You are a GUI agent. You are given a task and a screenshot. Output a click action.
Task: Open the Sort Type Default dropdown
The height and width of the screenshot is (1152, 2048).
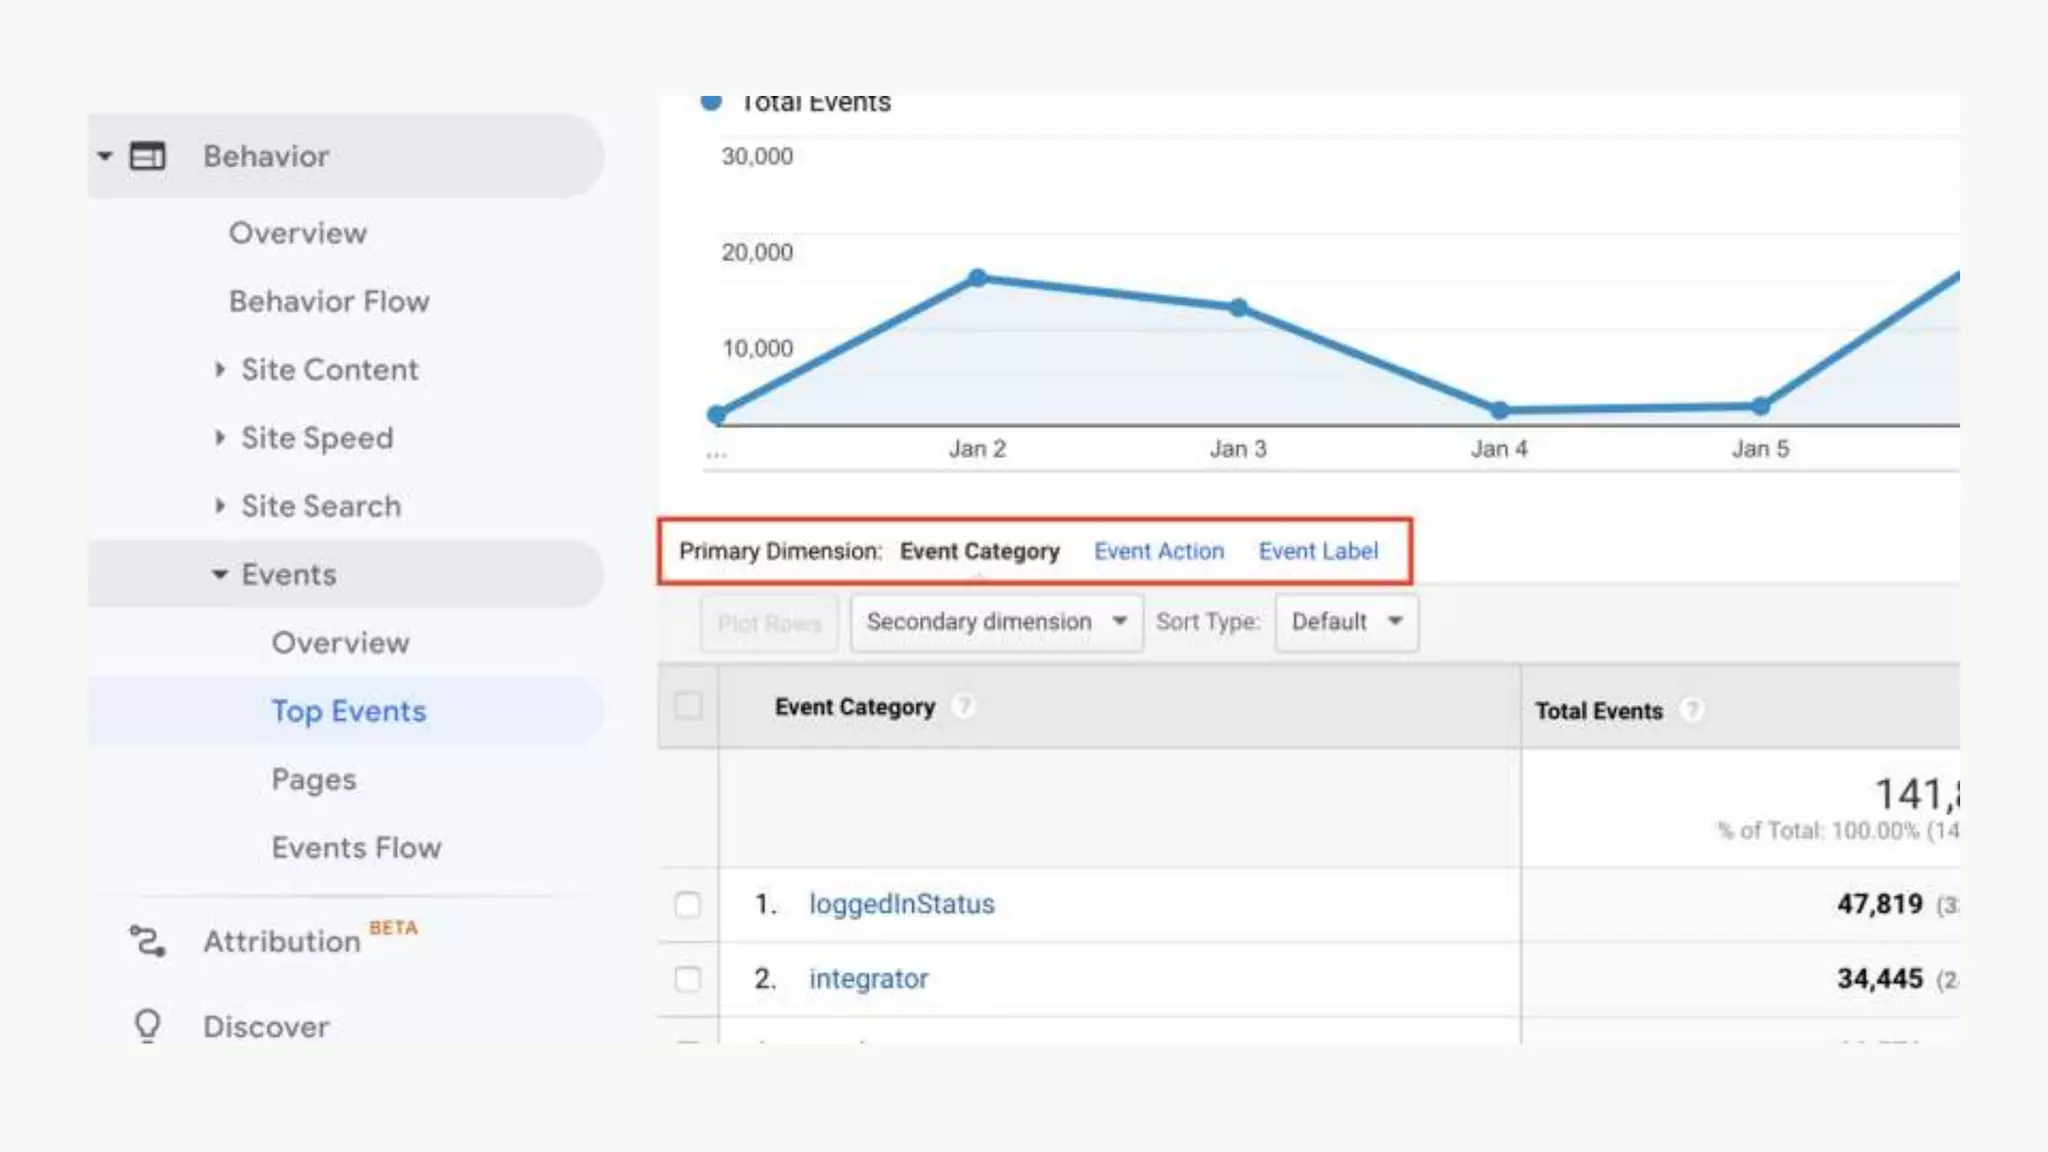coord(1346,622)
